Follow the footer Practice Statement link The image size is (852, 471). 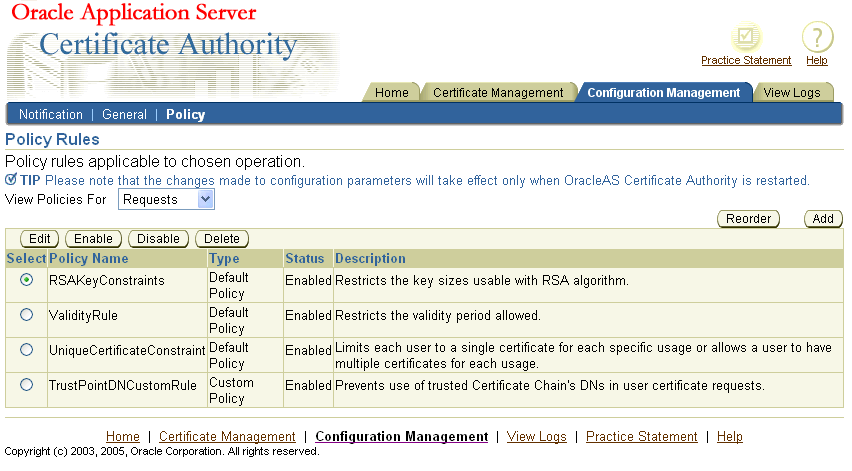click(642, 436)
